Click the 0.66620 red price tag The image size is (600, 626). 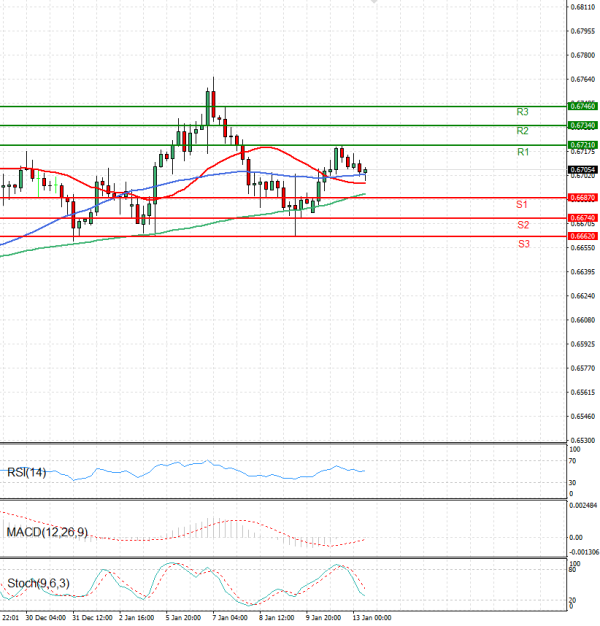click(x=582, y=237)
